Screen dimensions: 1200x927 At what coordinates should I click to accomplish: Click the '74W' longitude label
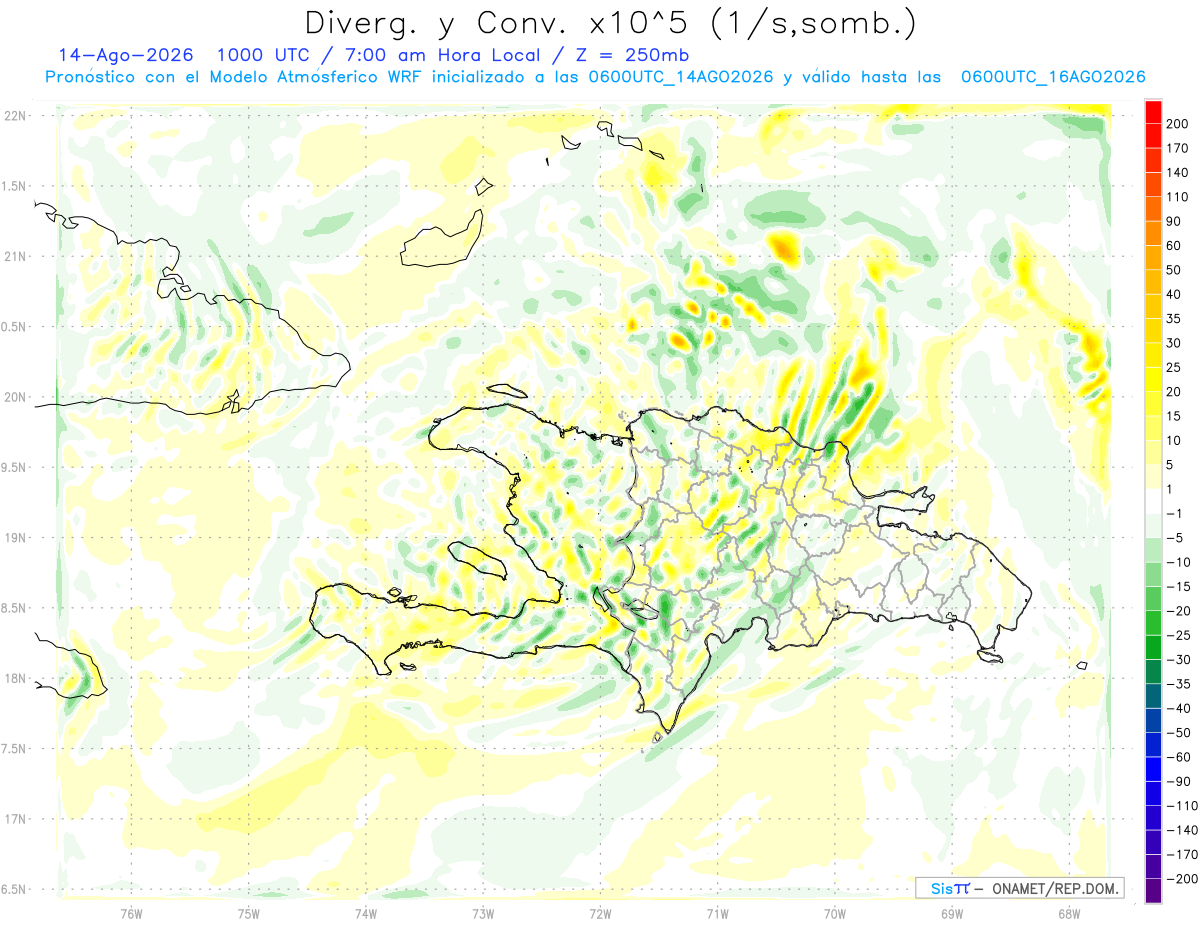coord(366,913)
